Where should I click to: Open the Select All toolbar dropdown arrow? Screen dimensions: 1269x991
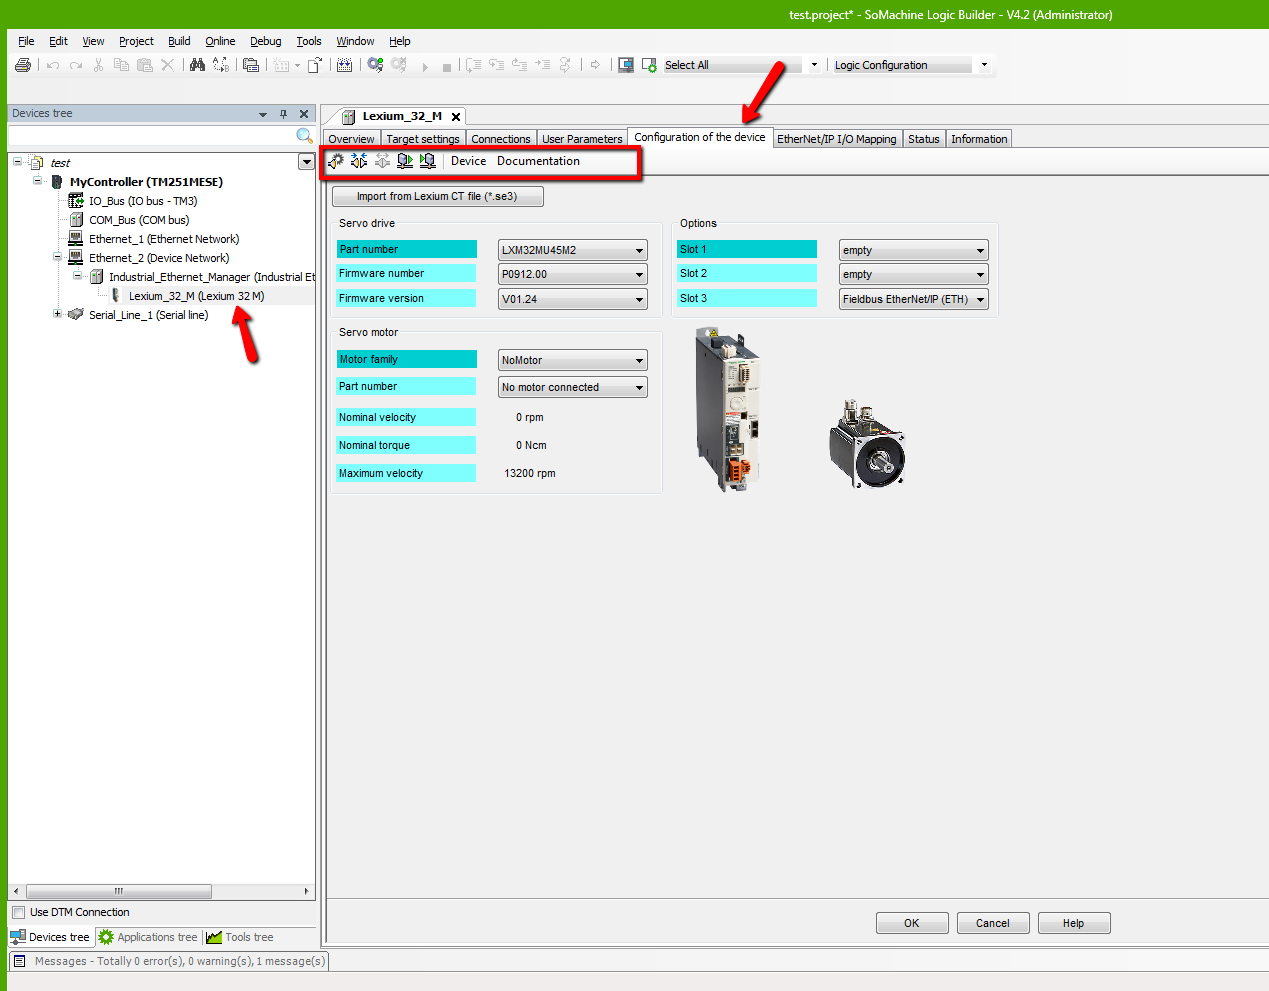click(x=814, y=65)
